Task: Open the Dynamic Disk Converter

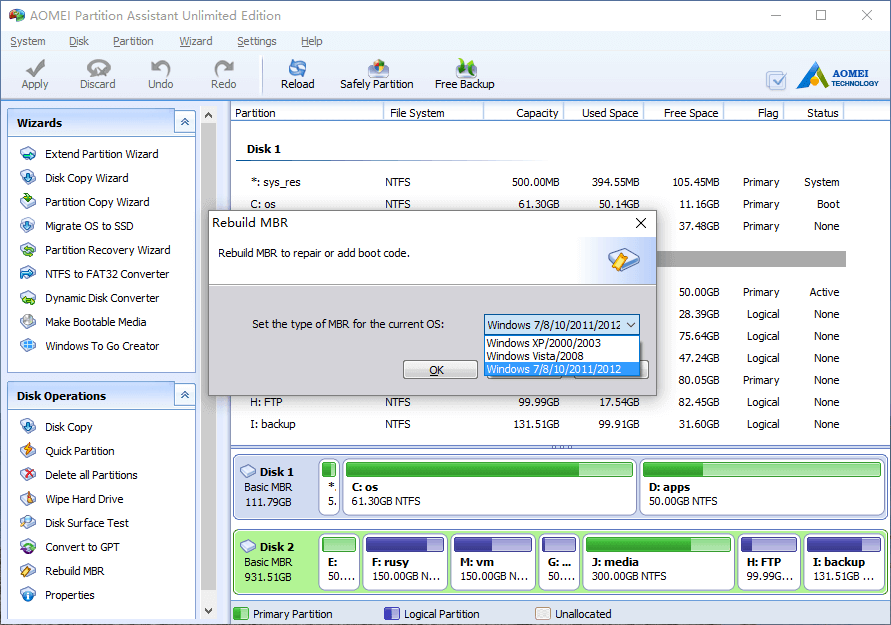Action: point(102,298)
